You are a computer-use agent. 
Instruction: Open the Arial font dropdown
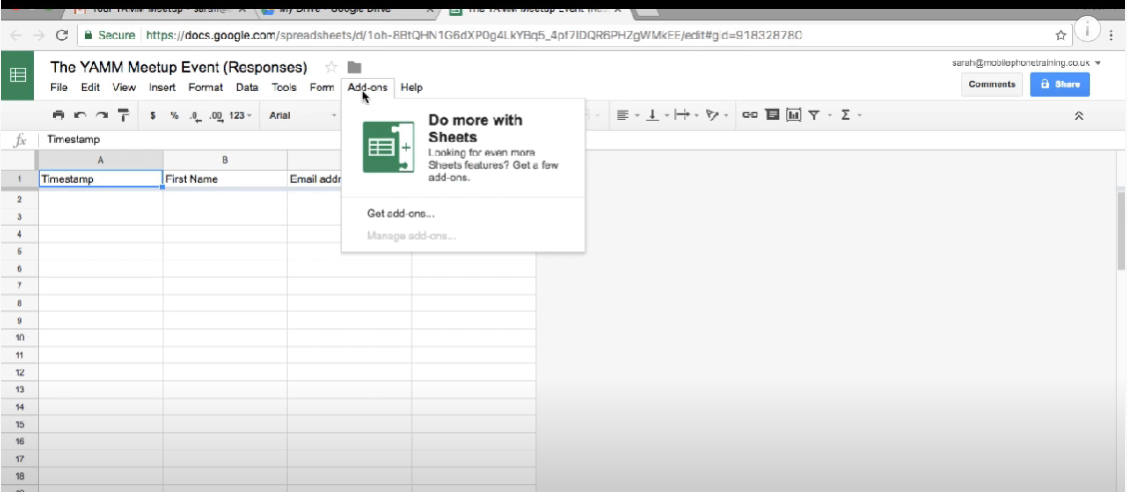302,115
